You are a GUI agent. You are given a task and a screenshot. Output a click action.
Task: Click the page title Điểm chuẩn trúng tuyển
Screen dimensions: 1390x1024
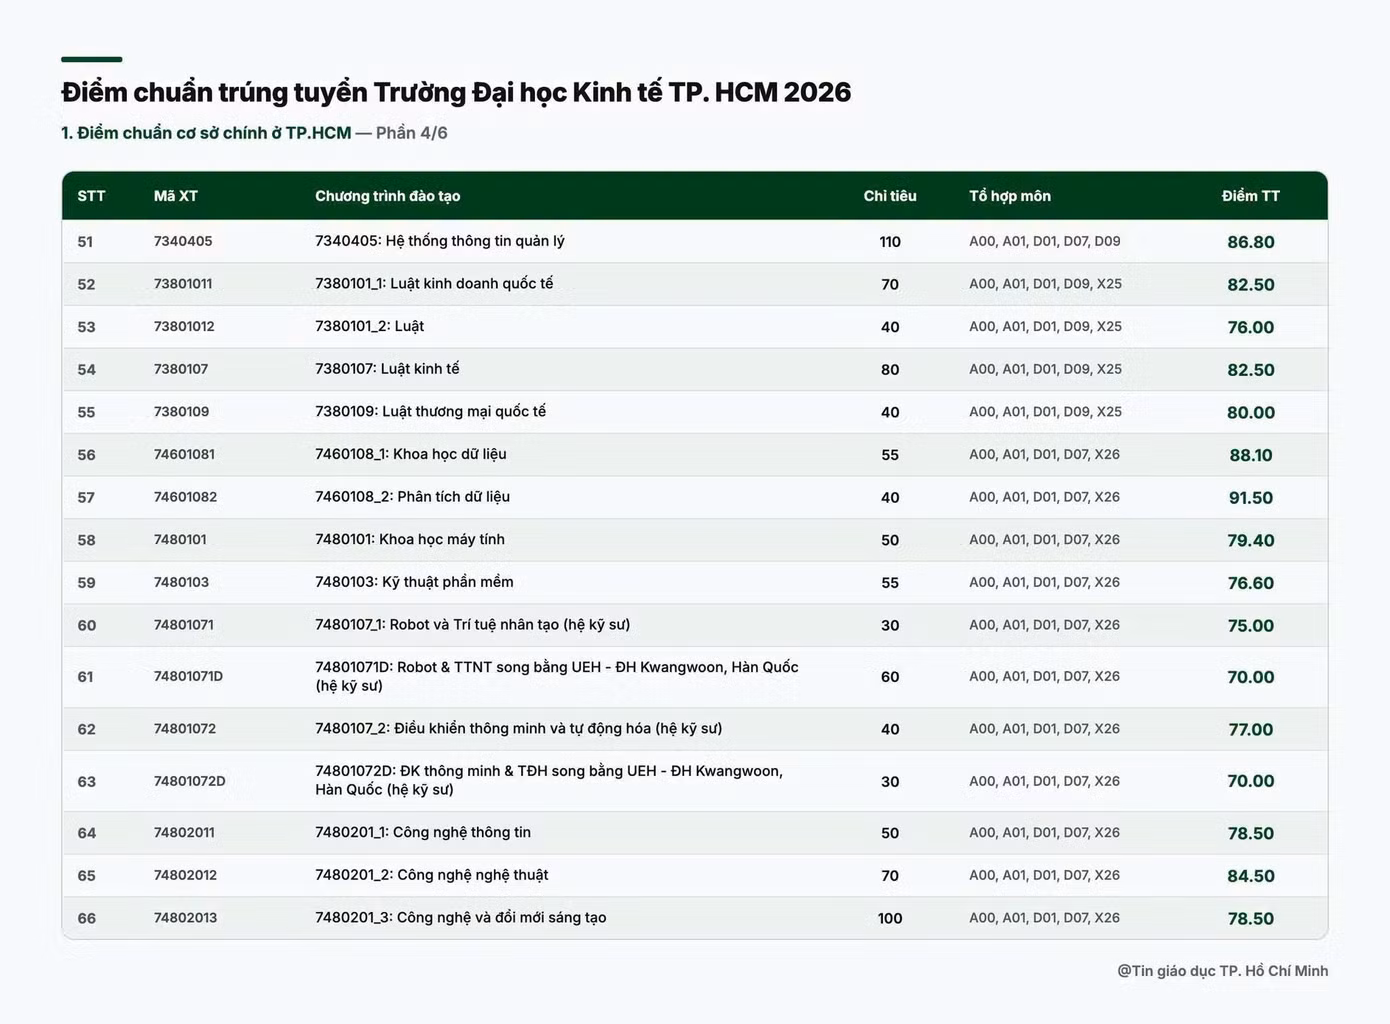click(x=456, y=92)
